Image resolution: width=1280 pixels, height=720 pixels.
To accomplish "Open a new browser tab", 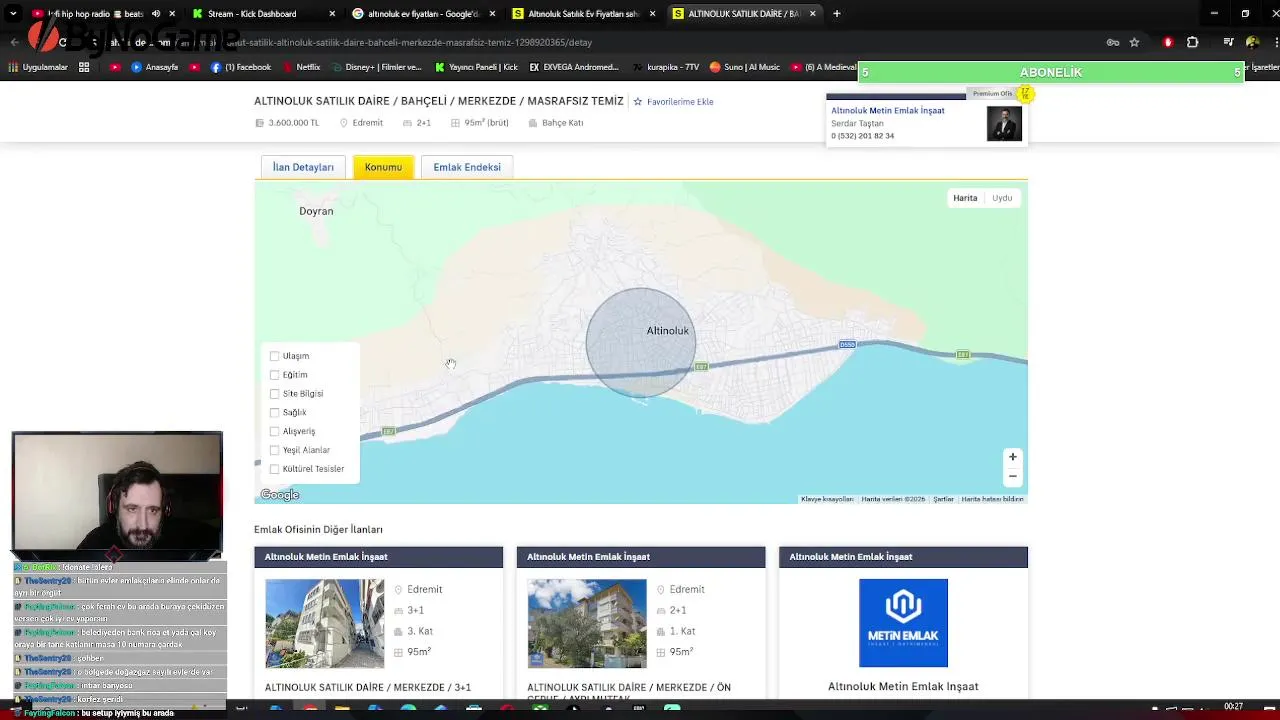I will click(x=837, y=14).
